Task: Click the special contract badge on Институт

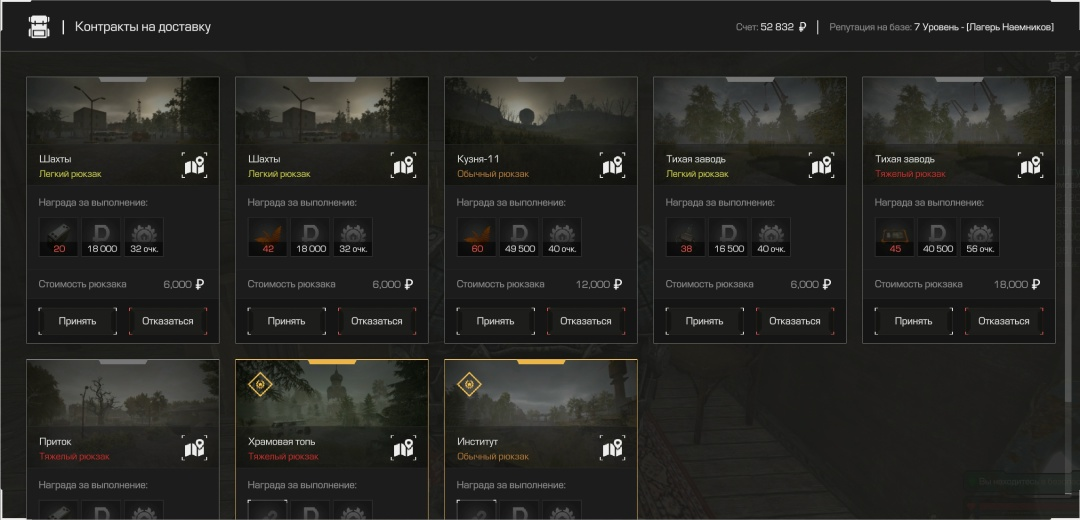Action: (x=470, y=384)
